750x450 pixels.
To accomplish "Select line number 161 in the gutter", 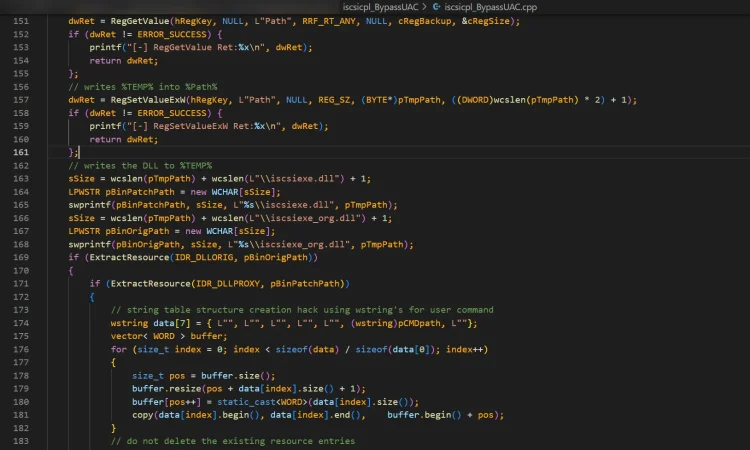I will [21, 152].
